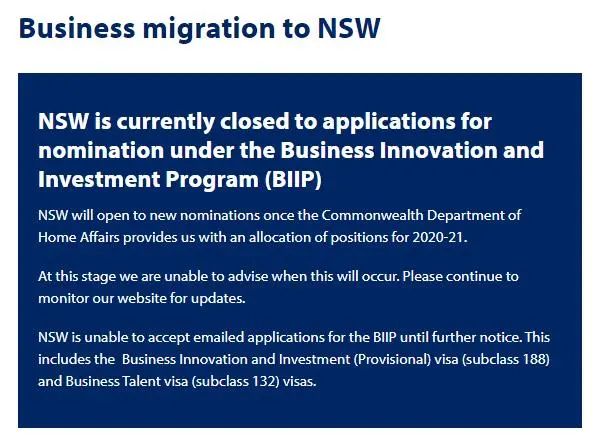This screenshot has width=600, height=447.
Task: Click the words "Commonwealth Department of"
Action: (x=421, y=215)
